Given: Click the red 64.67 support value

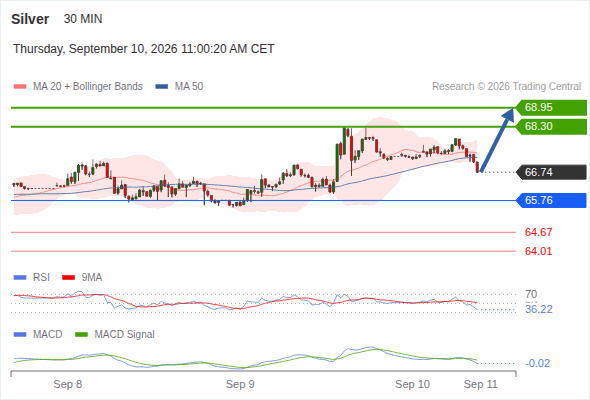Looking at the screenshot, I should pos(538,232).
